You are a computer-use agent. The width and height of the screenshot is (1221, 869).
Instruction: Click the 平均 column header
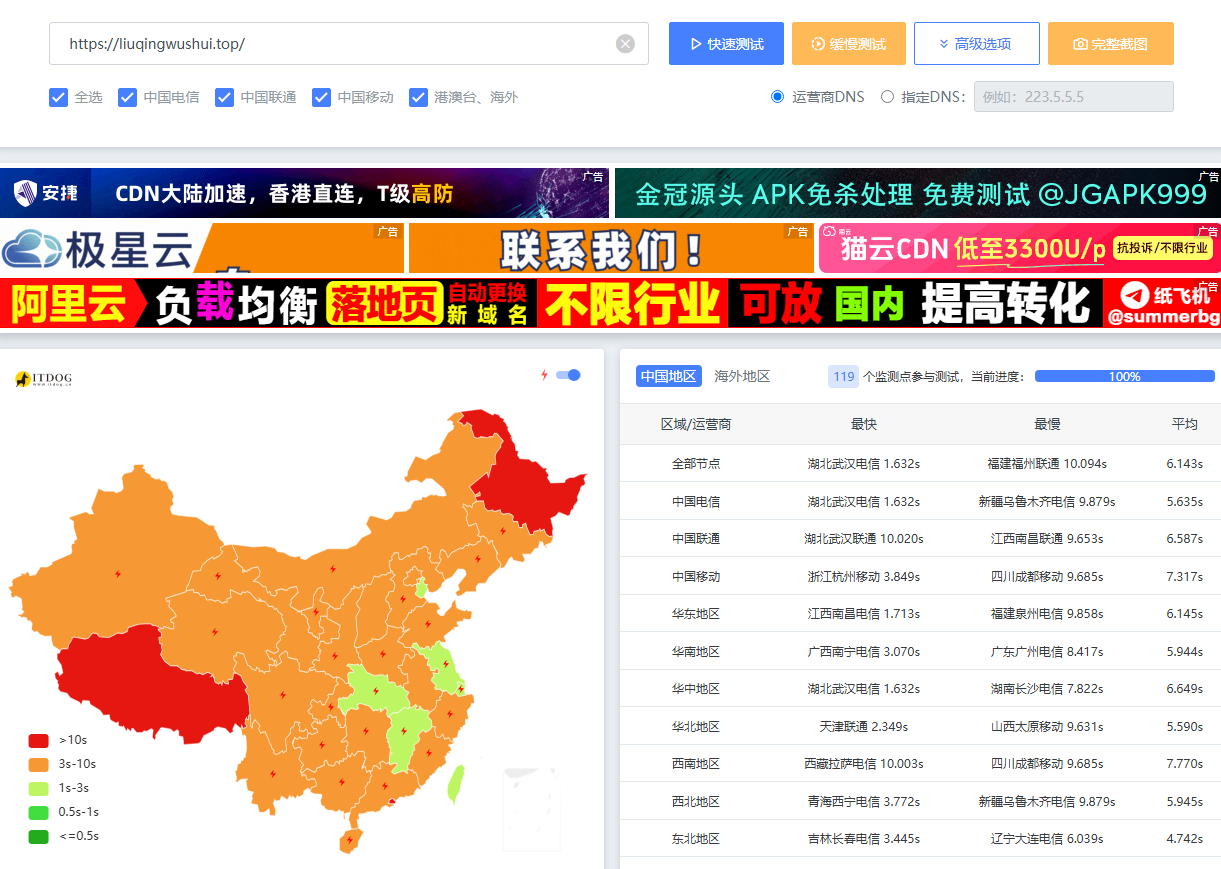pos(1184,424)
